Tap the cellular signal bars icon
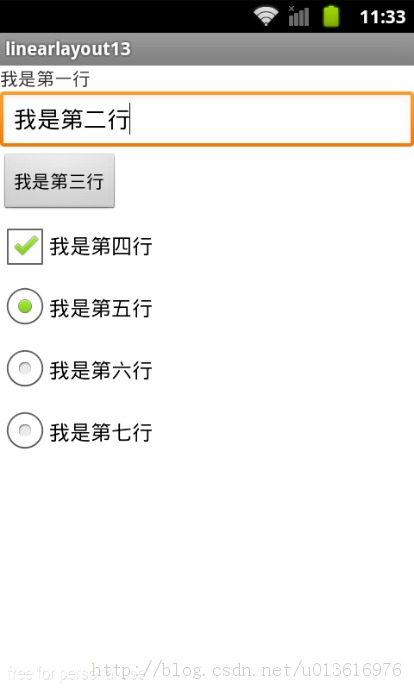414x690 pixels. pos(299,18)
